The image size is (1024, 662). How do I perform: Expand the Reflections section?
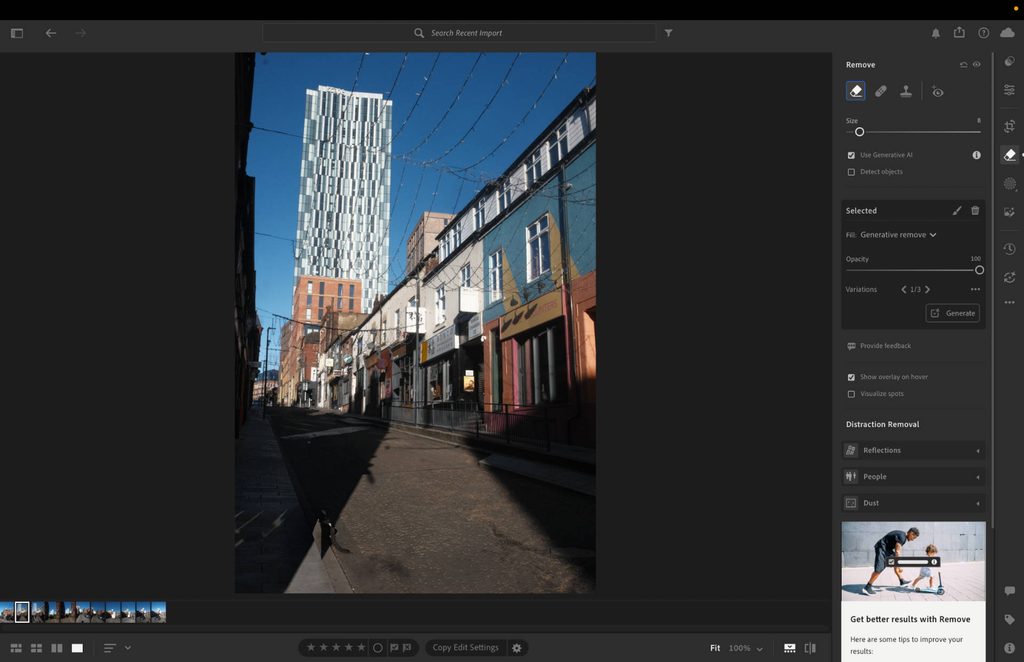[914, 450]
